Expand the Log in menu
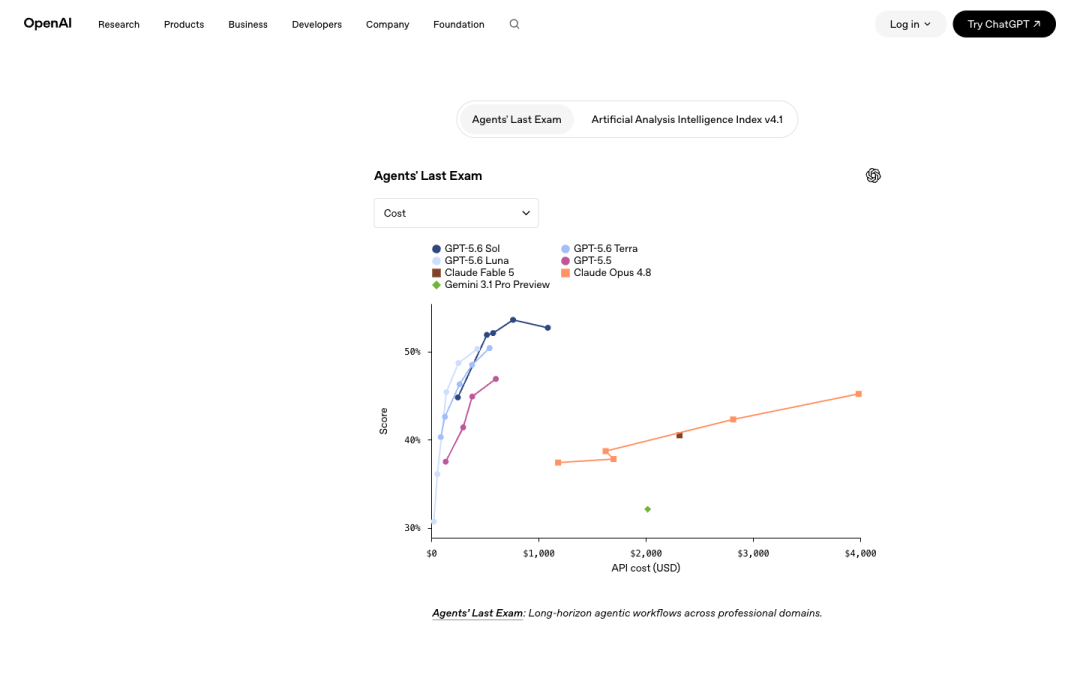 [910, 24]
